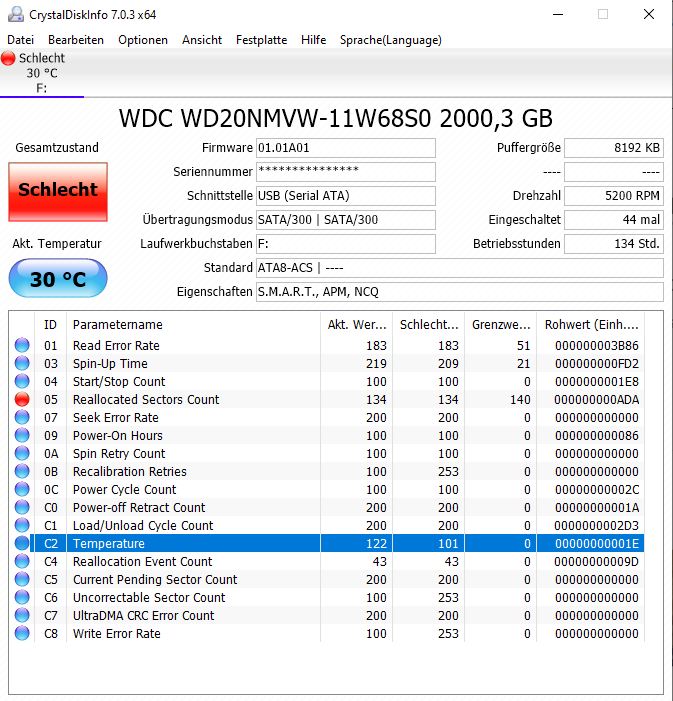673x701 pixels.
Task: Click the ID column header
Action: [51, 325]
